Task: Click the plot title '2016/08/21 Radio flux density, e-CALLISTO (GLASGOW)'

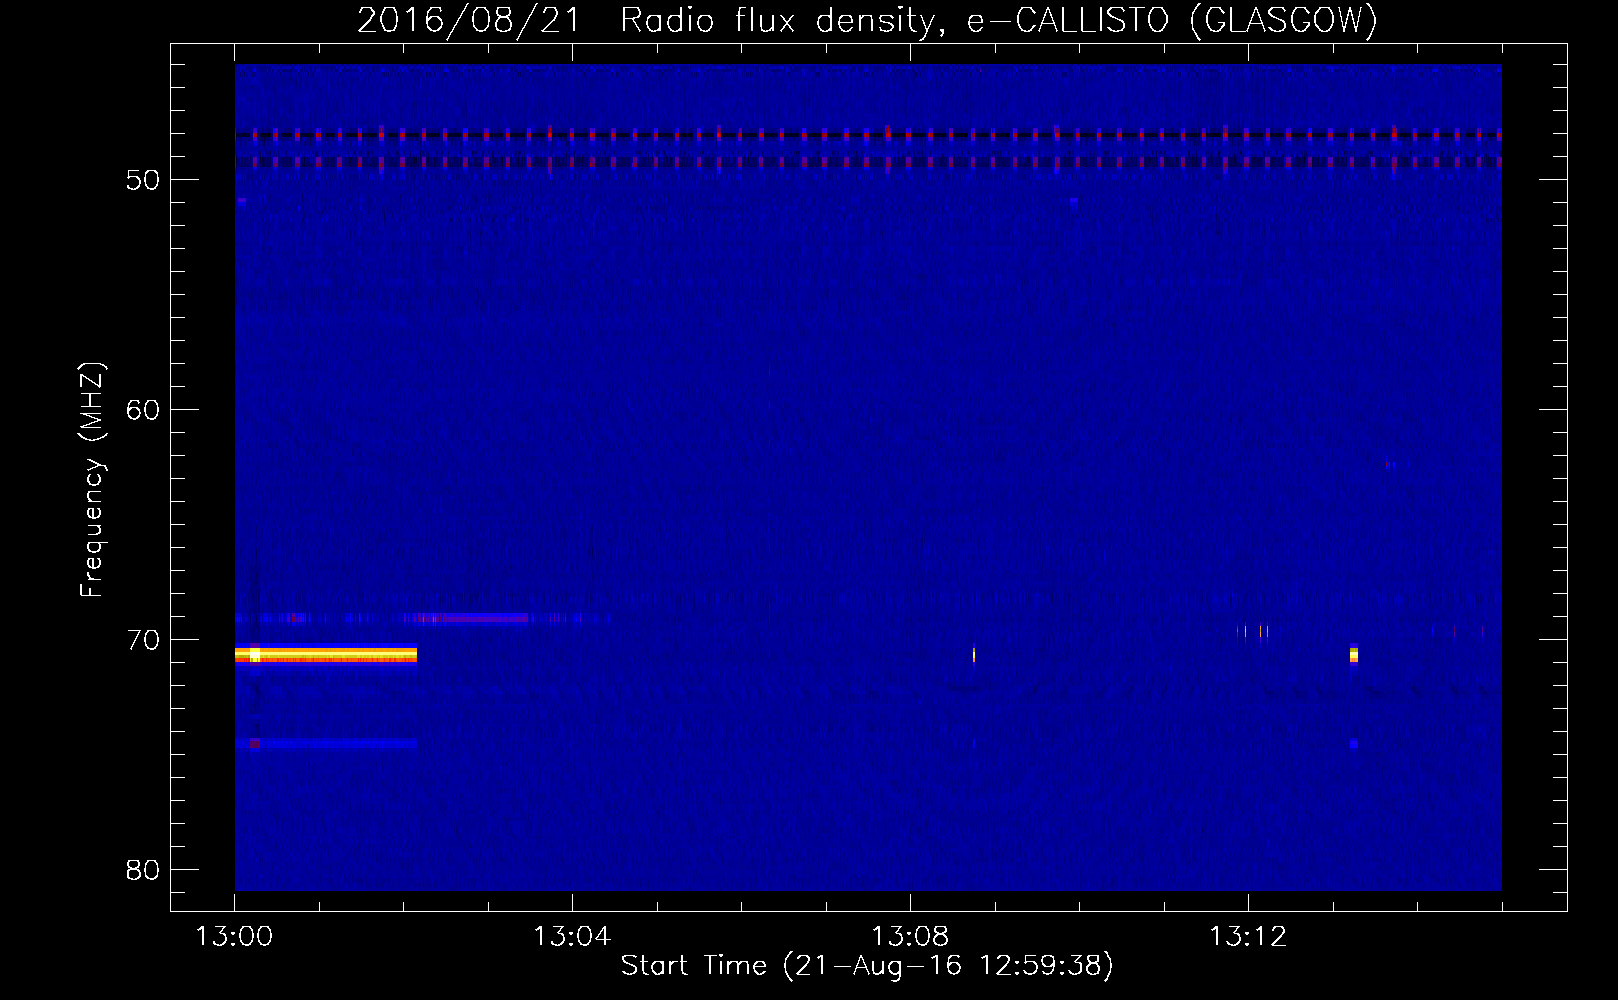Action: pos(867,20)
